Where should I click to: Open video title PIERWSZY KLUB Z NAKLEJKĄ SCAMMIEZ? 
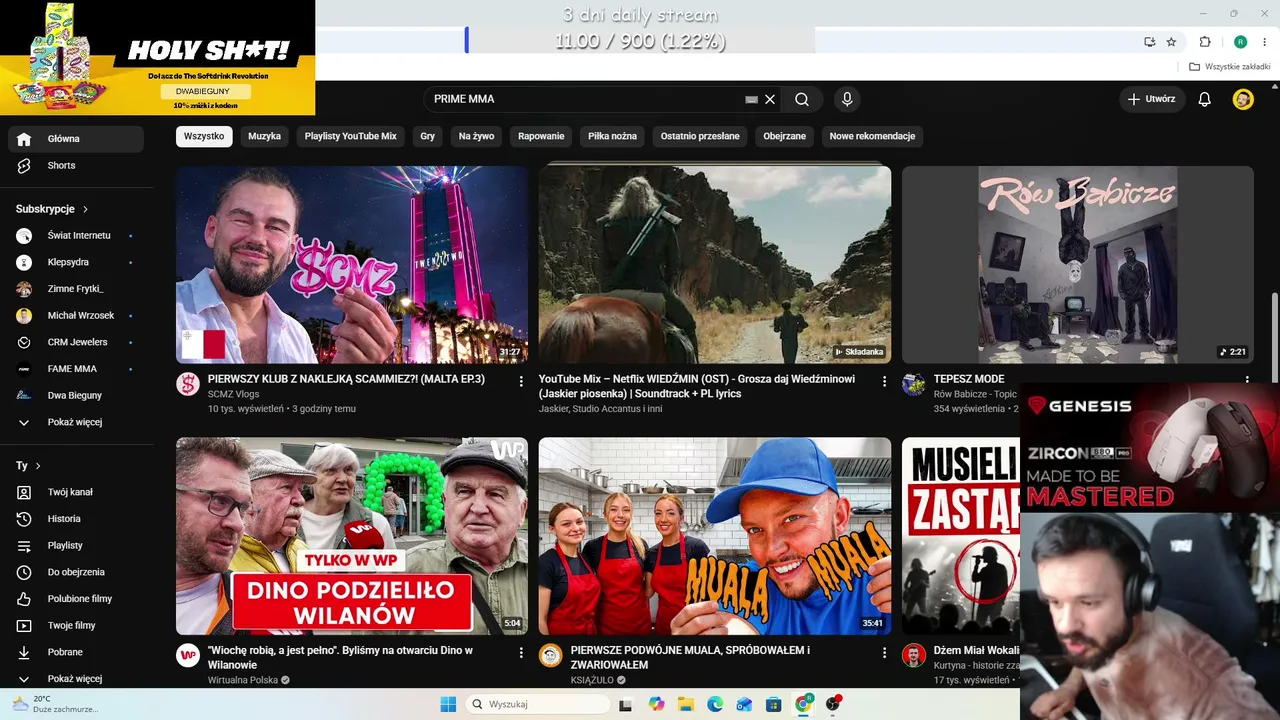click(346, 380)
